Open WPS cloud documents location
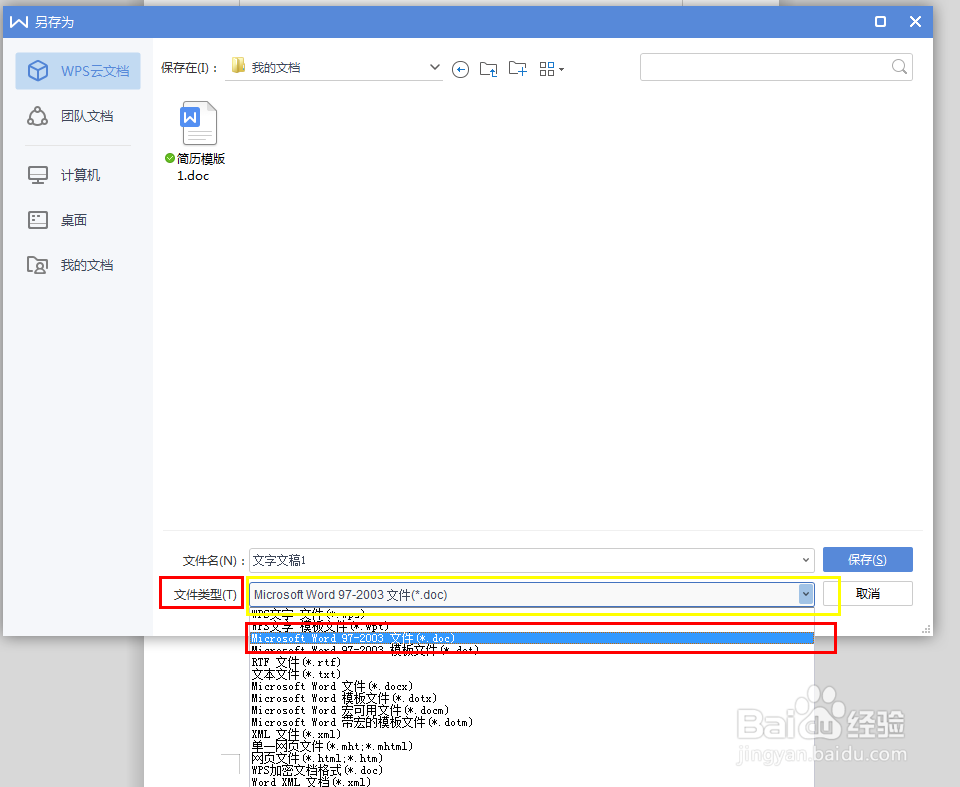The height and width of the screenshot is (787, 960). tap(78, 71)
